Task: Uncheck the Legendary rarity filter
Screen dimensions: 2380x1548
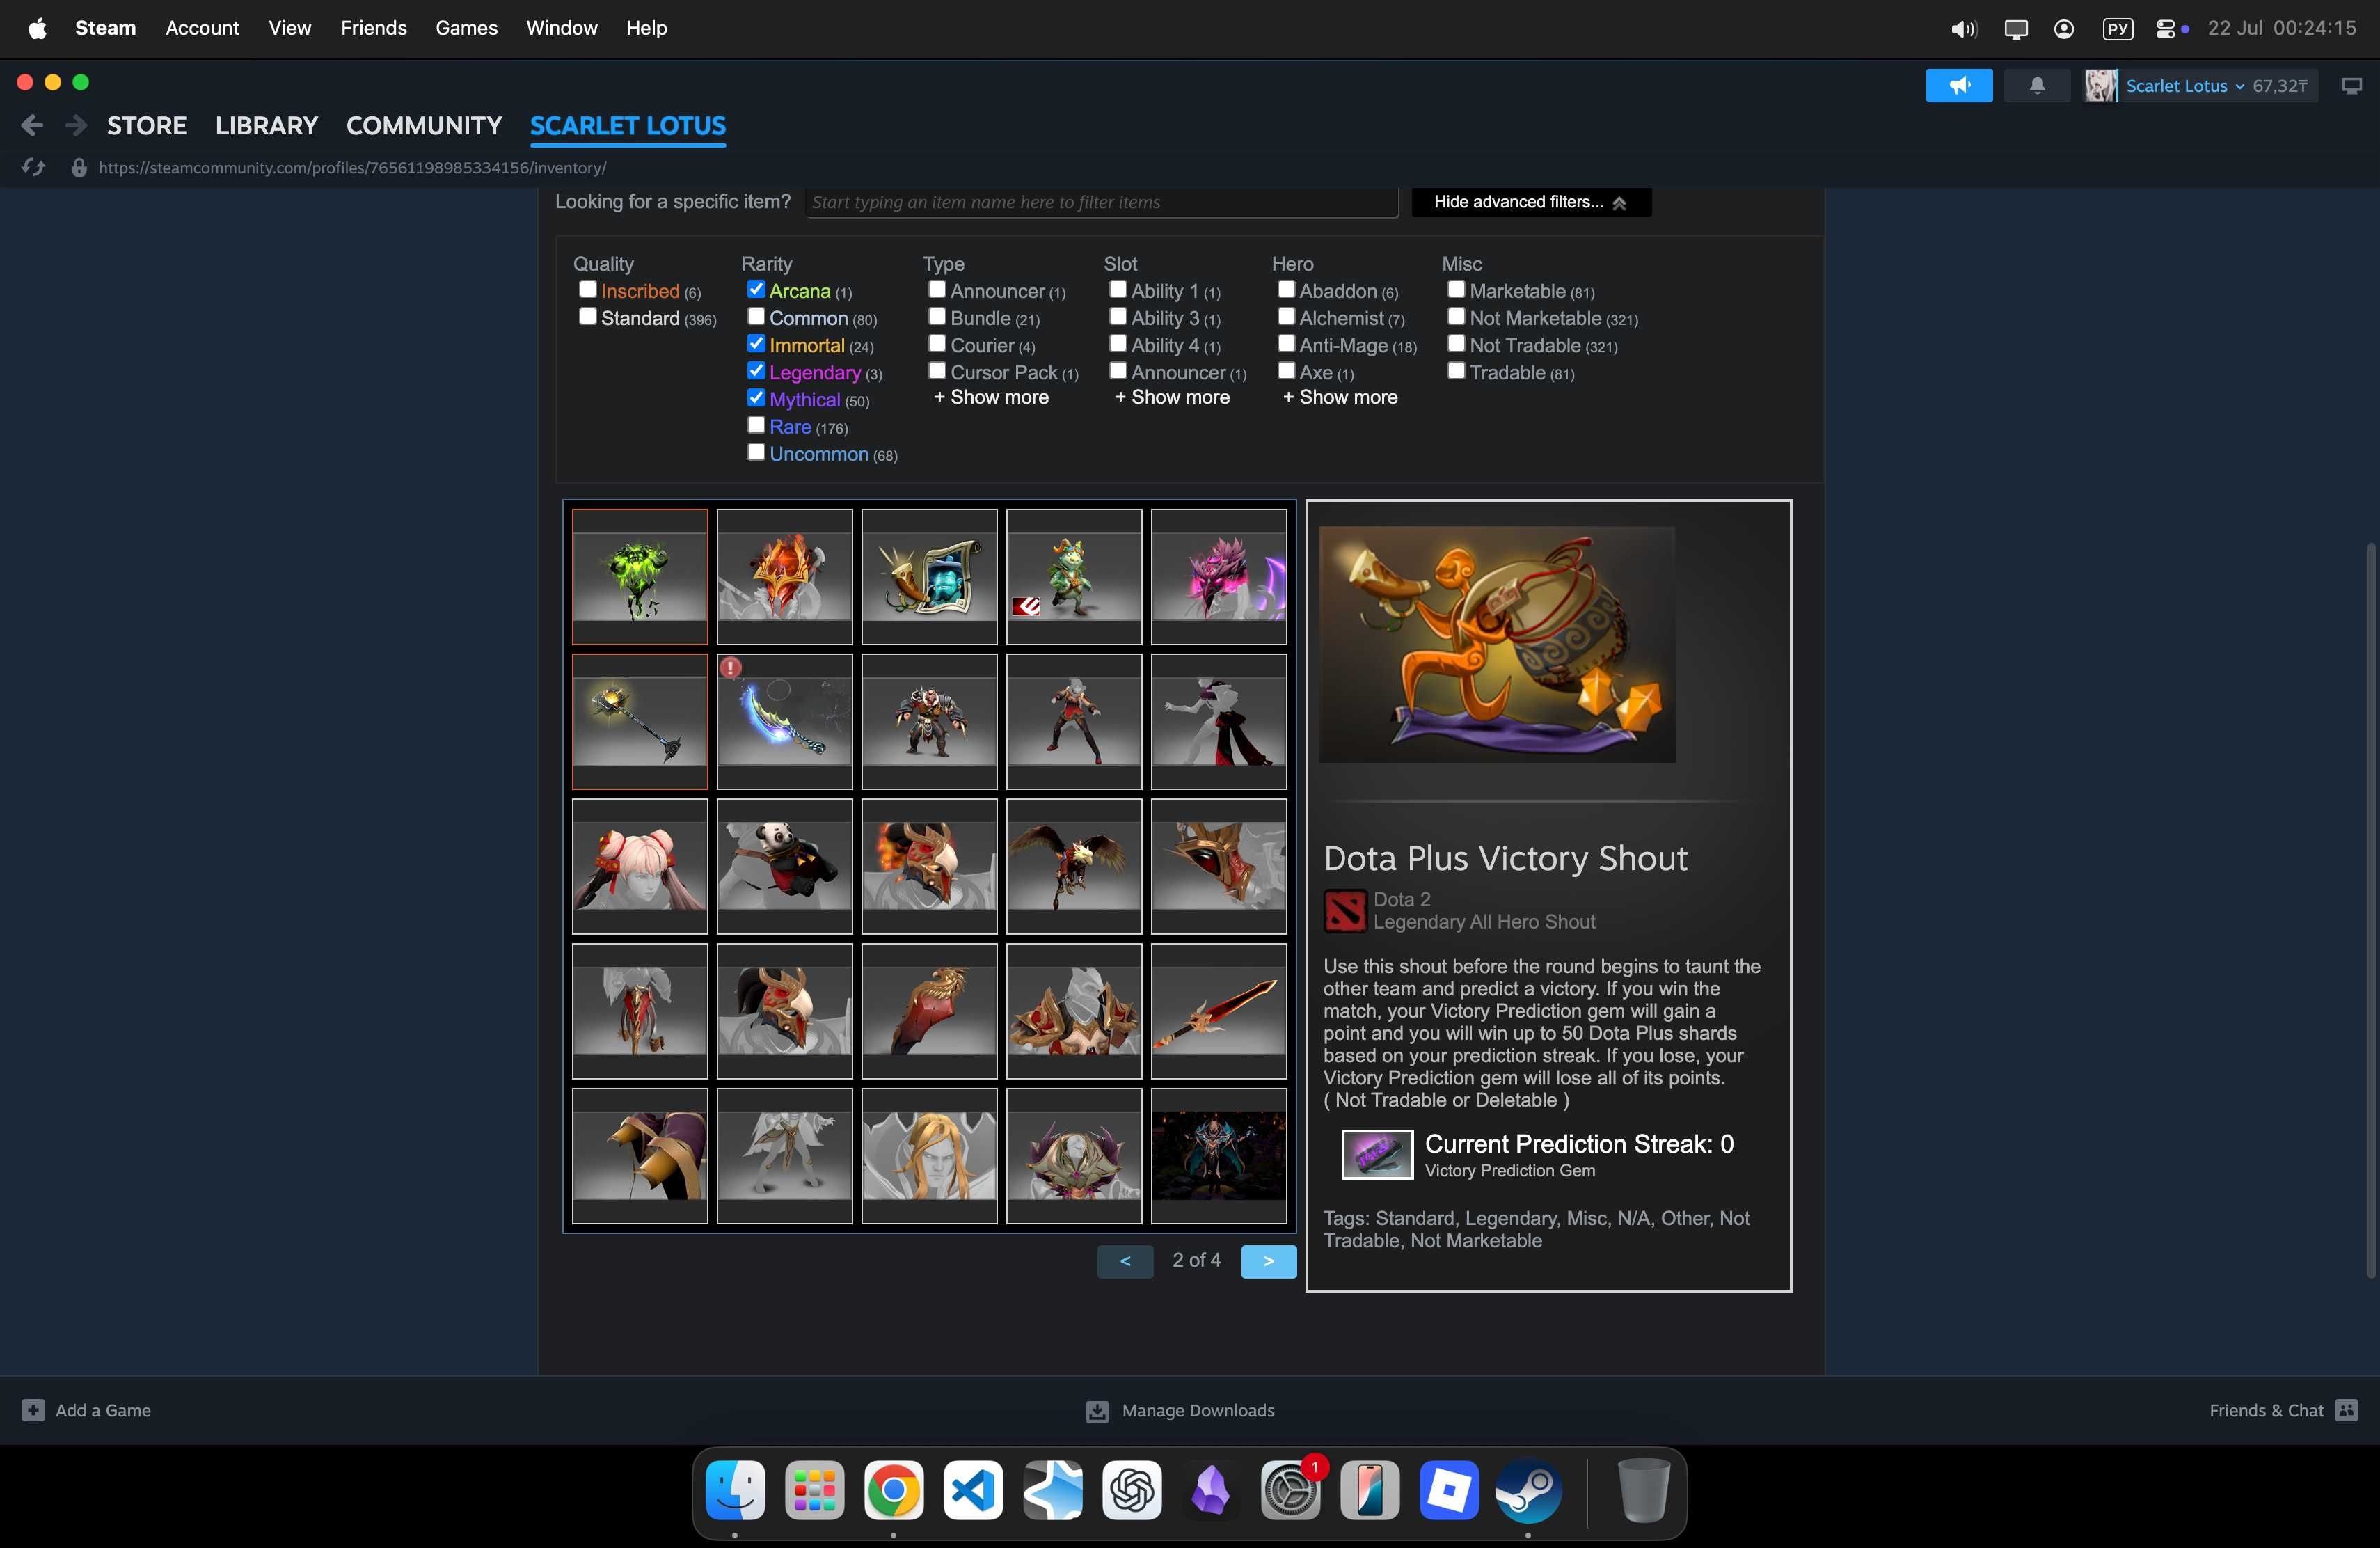Action: point(756,371)
